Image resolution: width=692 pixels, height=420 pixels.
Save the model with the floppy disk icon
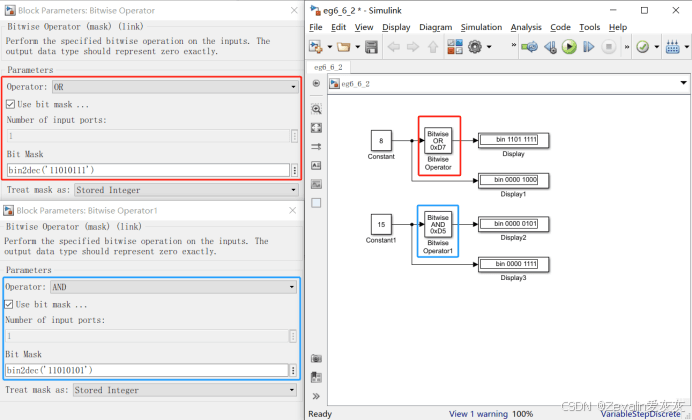click(x=371, y=47)
